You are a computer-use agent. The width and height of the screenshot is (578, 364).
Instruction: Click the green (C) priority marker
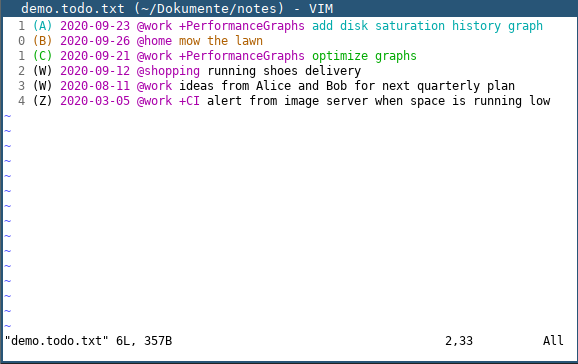(42, 56)
